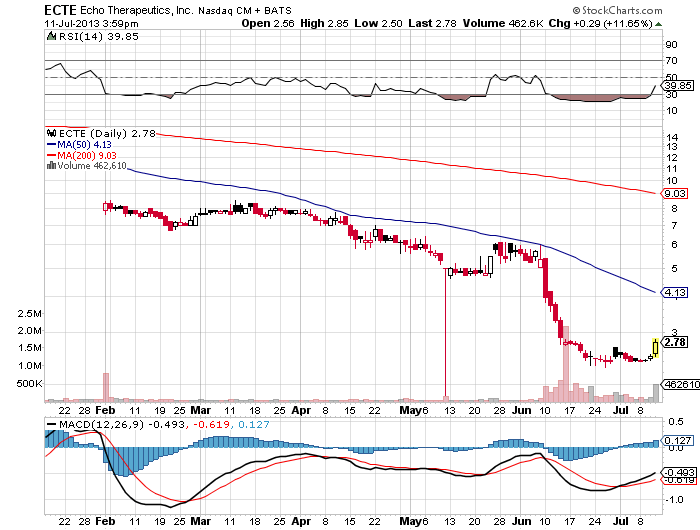700x530 pixels.
Task: Click the candlestick icon beside ECTE (Daily)
Action: click(x=51, y=133)
